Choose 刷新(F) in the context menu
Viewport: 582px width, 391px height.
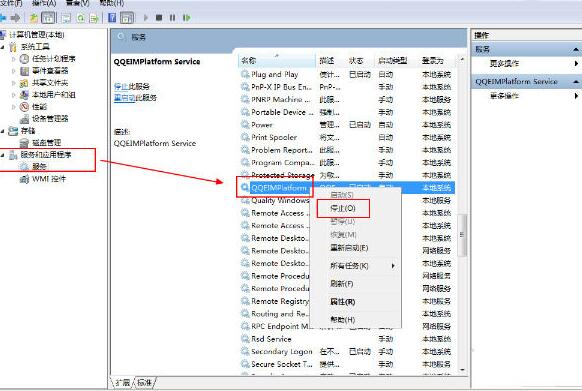pos(341,284)
